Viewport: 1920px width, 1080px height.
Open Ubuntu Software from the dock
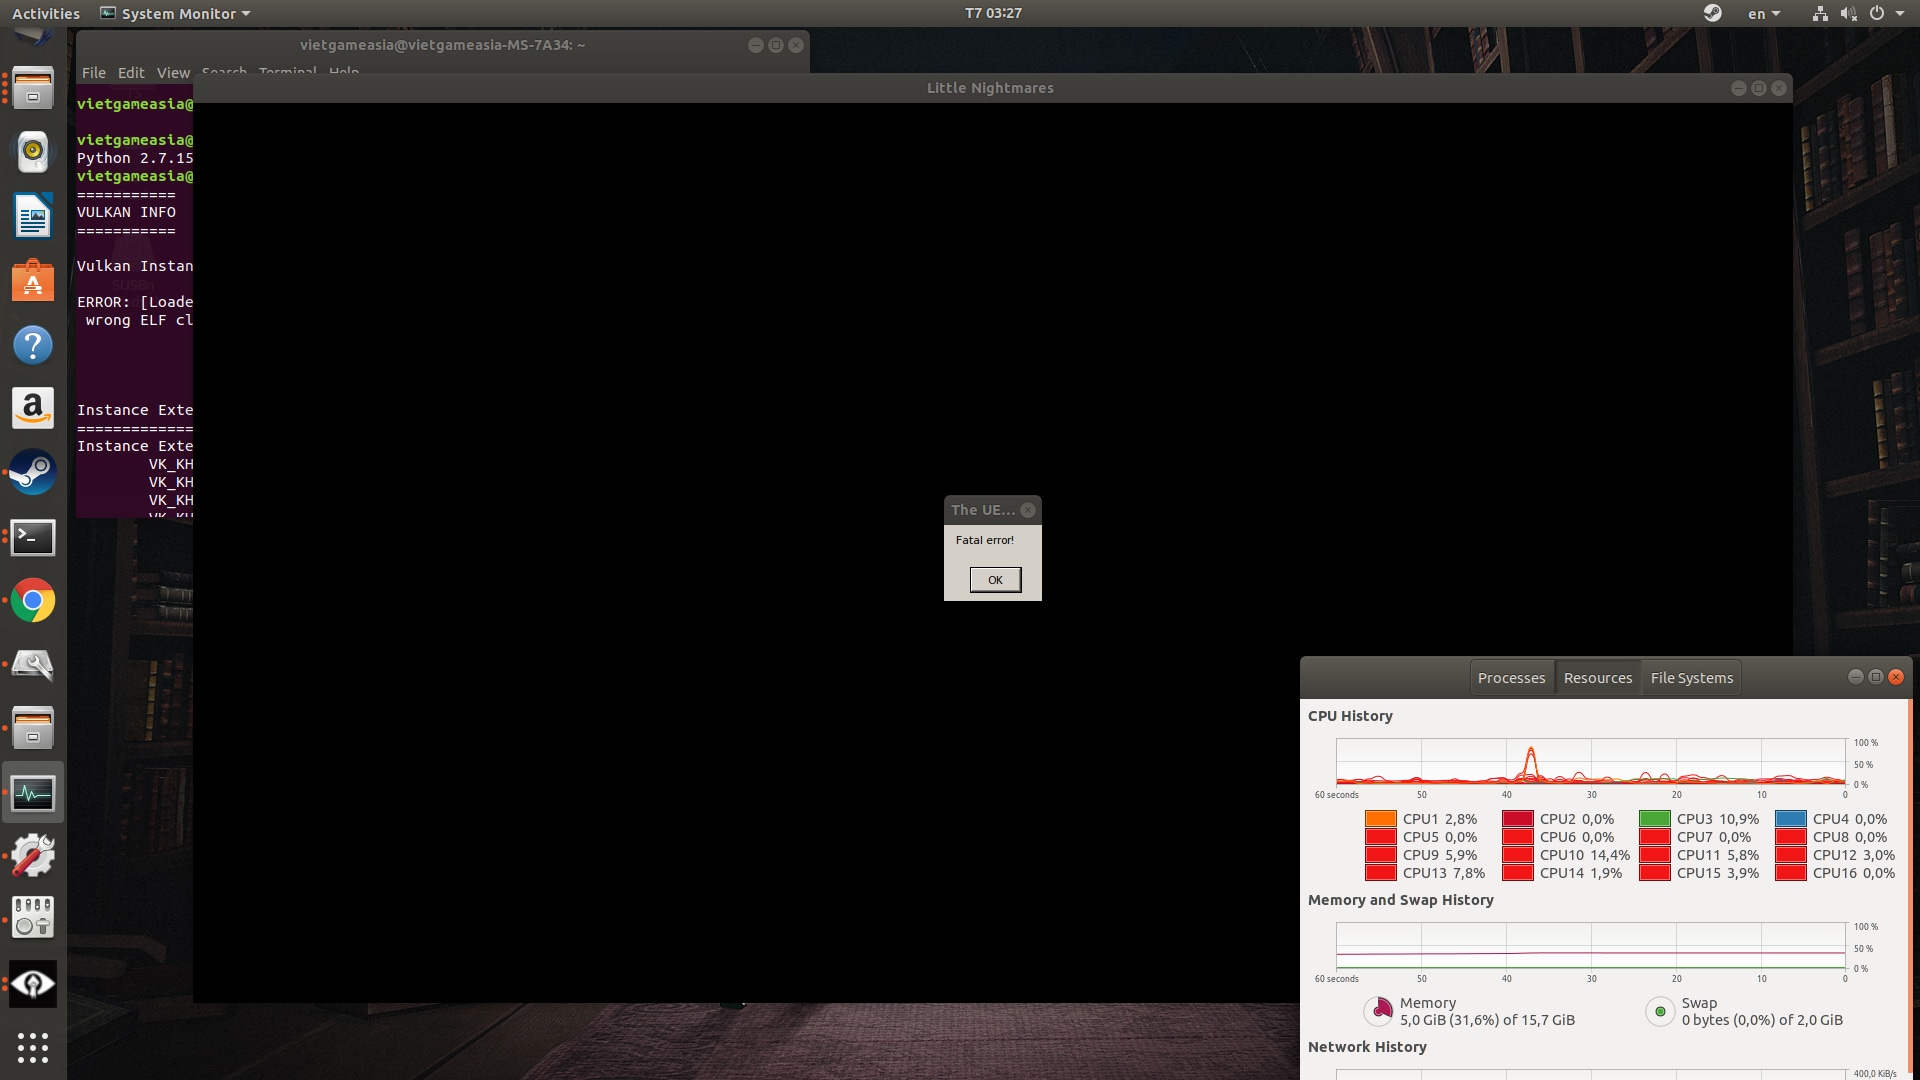pos(33,281)
